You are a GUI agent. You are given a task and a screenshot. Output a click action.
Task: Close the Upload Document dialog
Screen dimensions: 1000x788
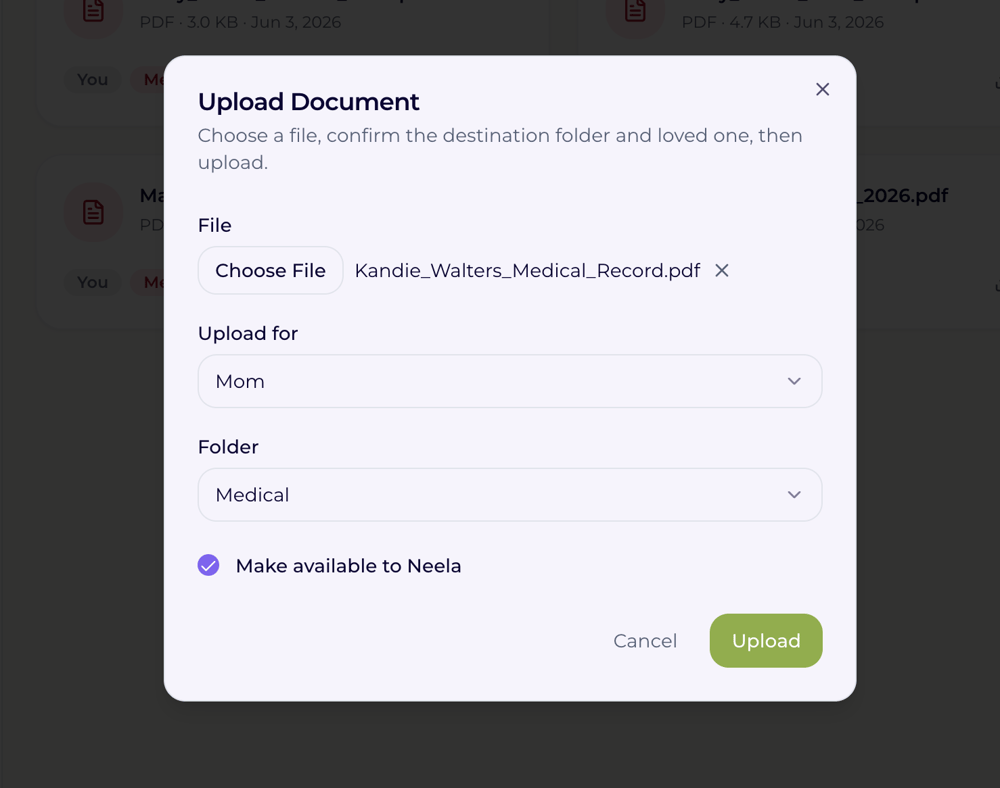click(822, 89)
